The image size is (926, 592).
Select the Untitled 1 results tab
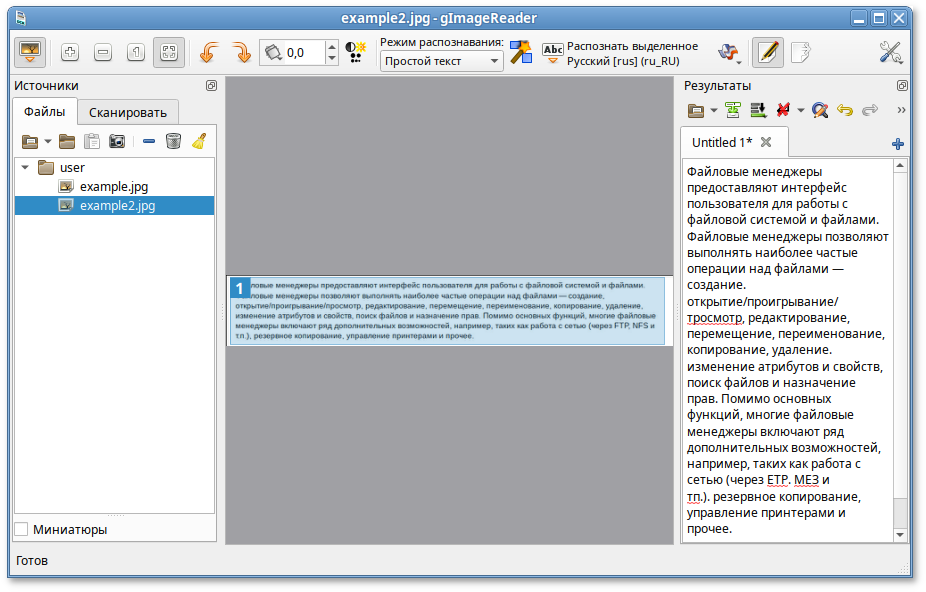[x=722, y=142]
